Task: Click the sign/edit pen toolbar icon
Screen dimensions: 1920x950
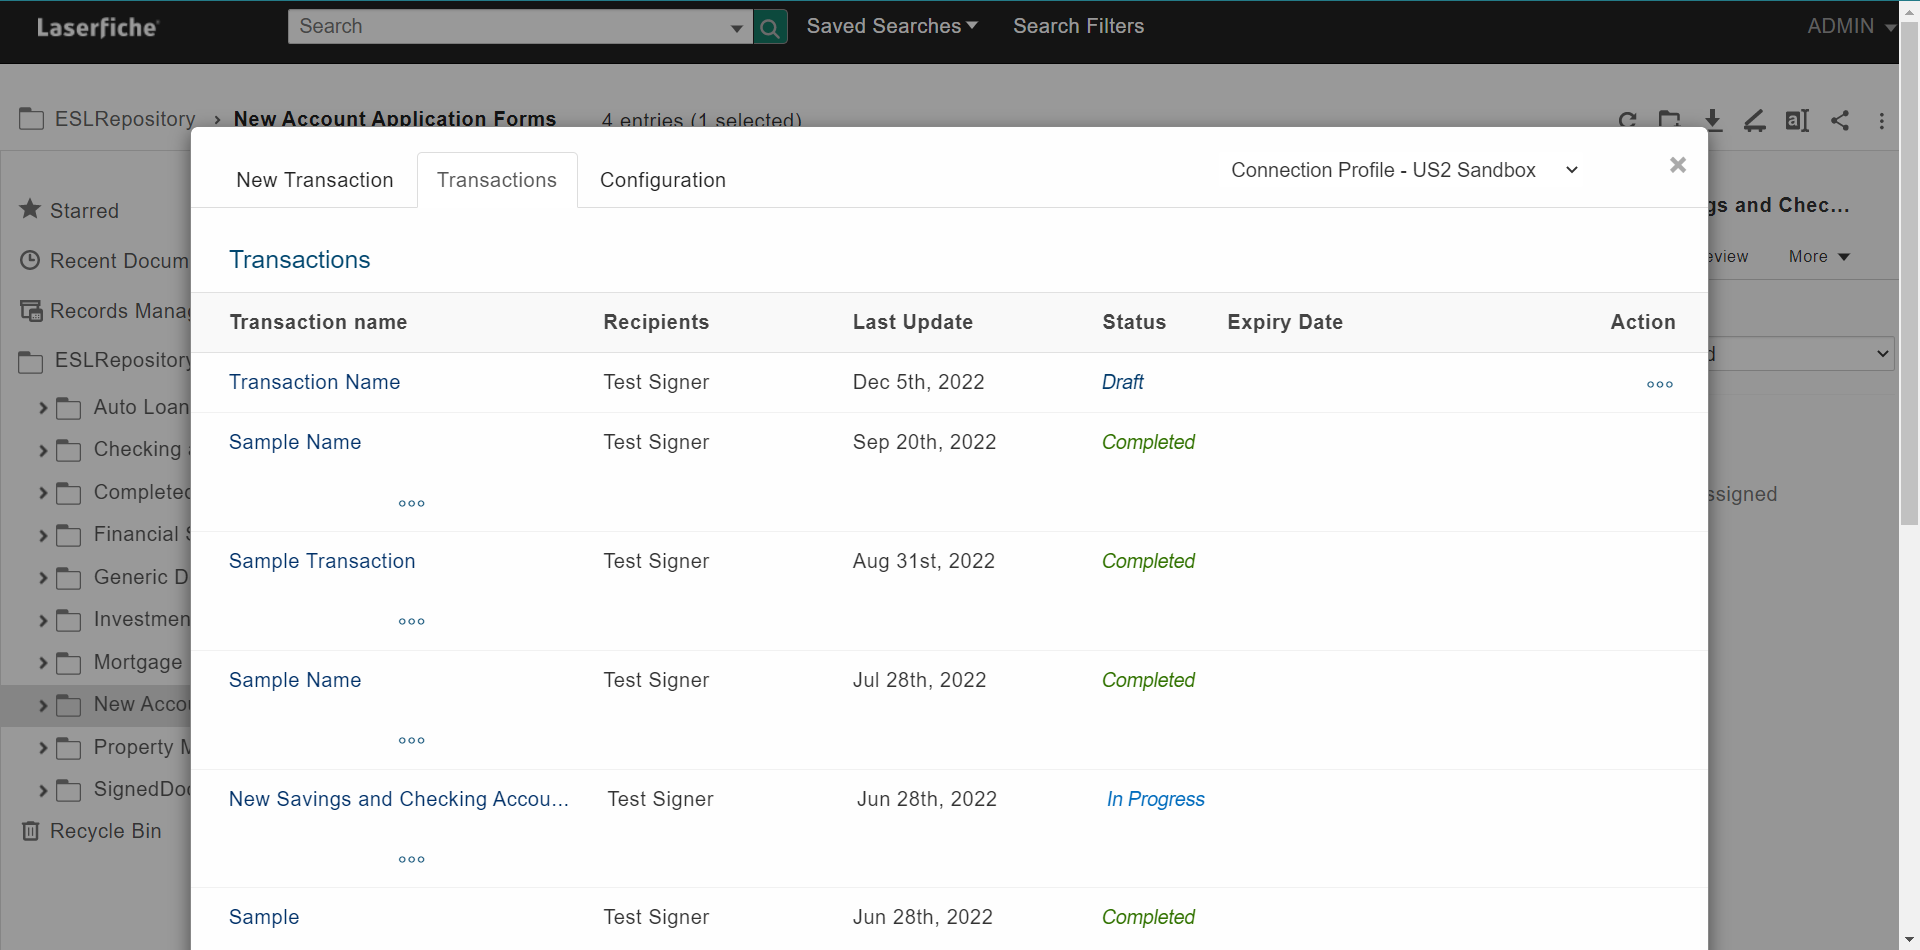Action: pos(1754,120)
